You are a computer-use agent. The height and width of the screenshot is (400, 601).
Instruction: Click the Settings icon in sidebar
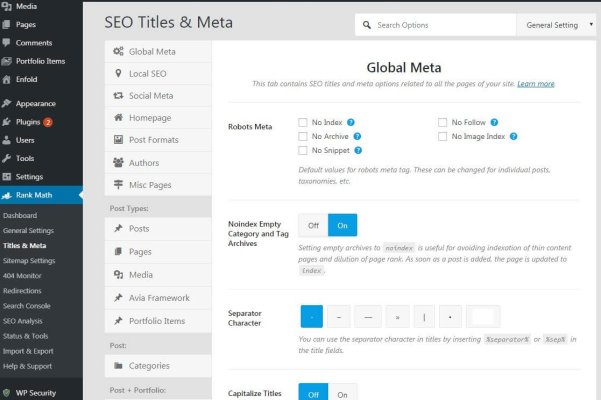coord(7,177)
